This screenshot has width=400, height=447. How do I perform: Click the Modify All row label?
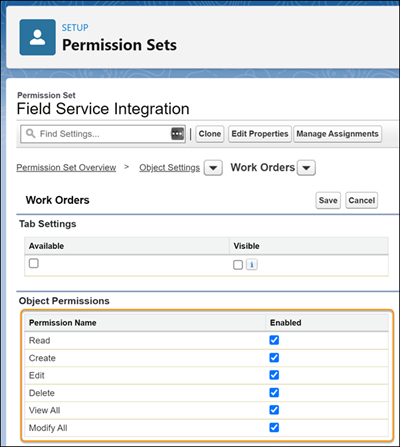pos(48,428)
